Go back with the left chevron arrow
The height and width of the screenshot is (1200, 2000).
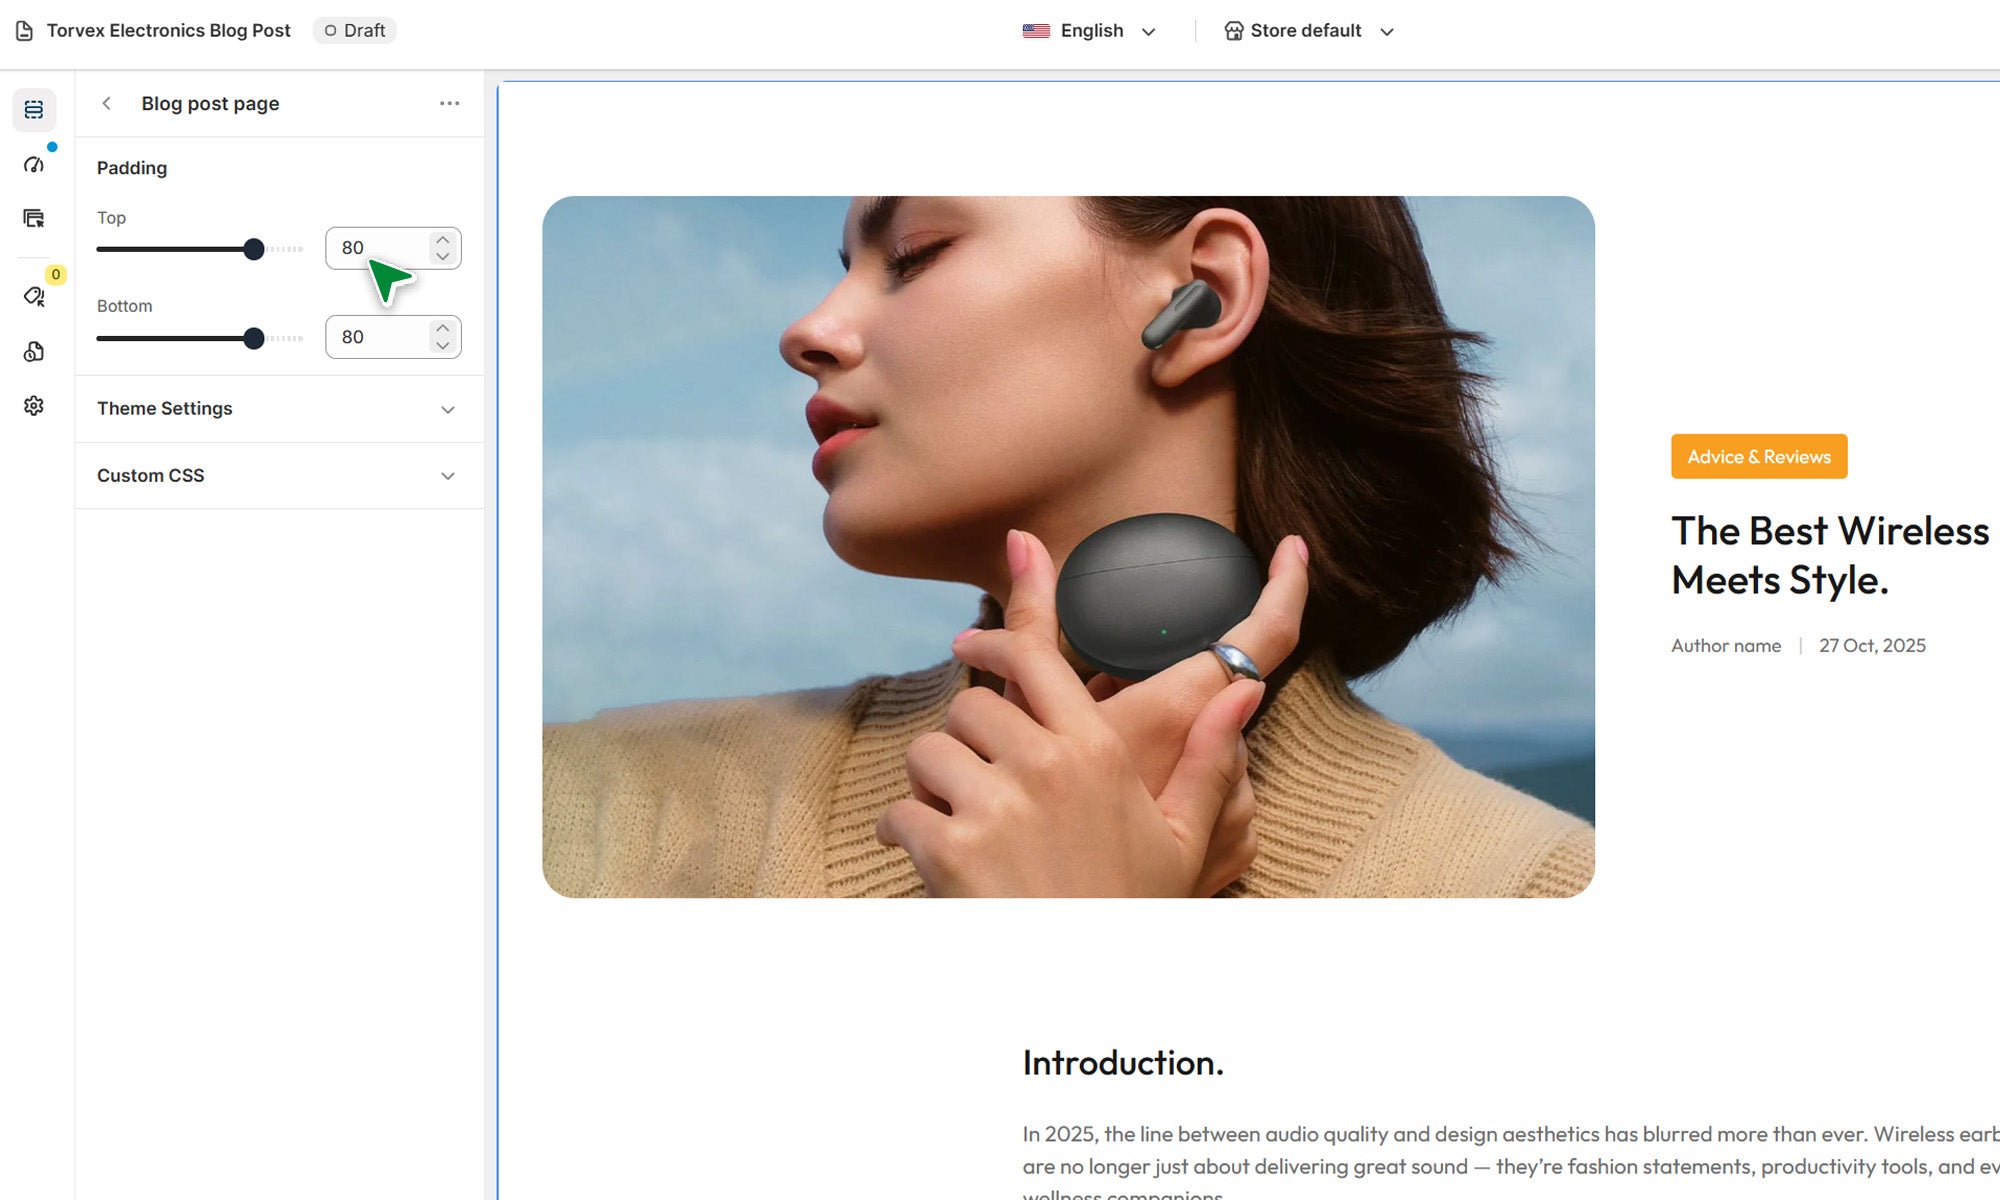(107, 104)
